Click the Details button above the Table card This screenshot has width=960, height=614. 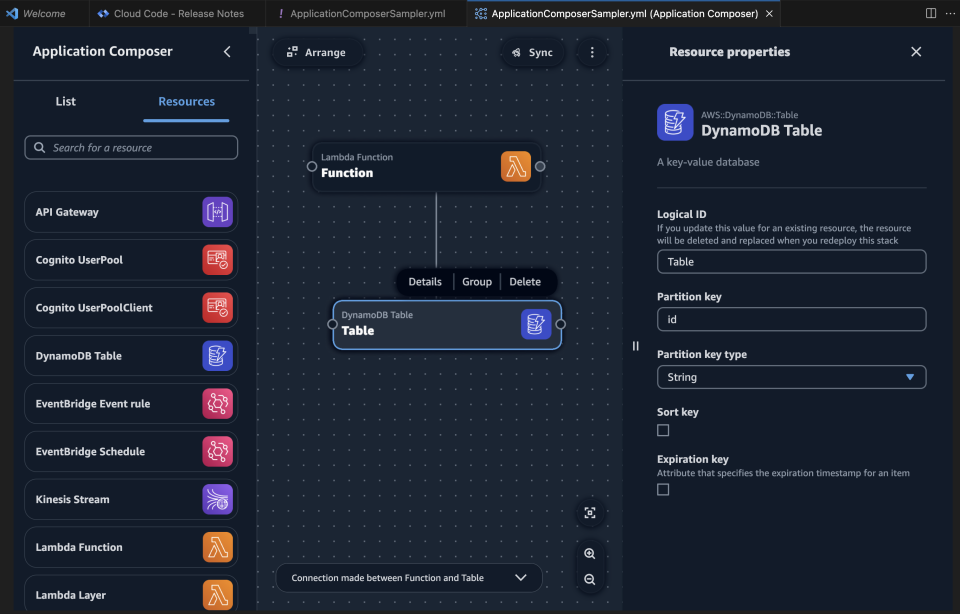[424, 281]
